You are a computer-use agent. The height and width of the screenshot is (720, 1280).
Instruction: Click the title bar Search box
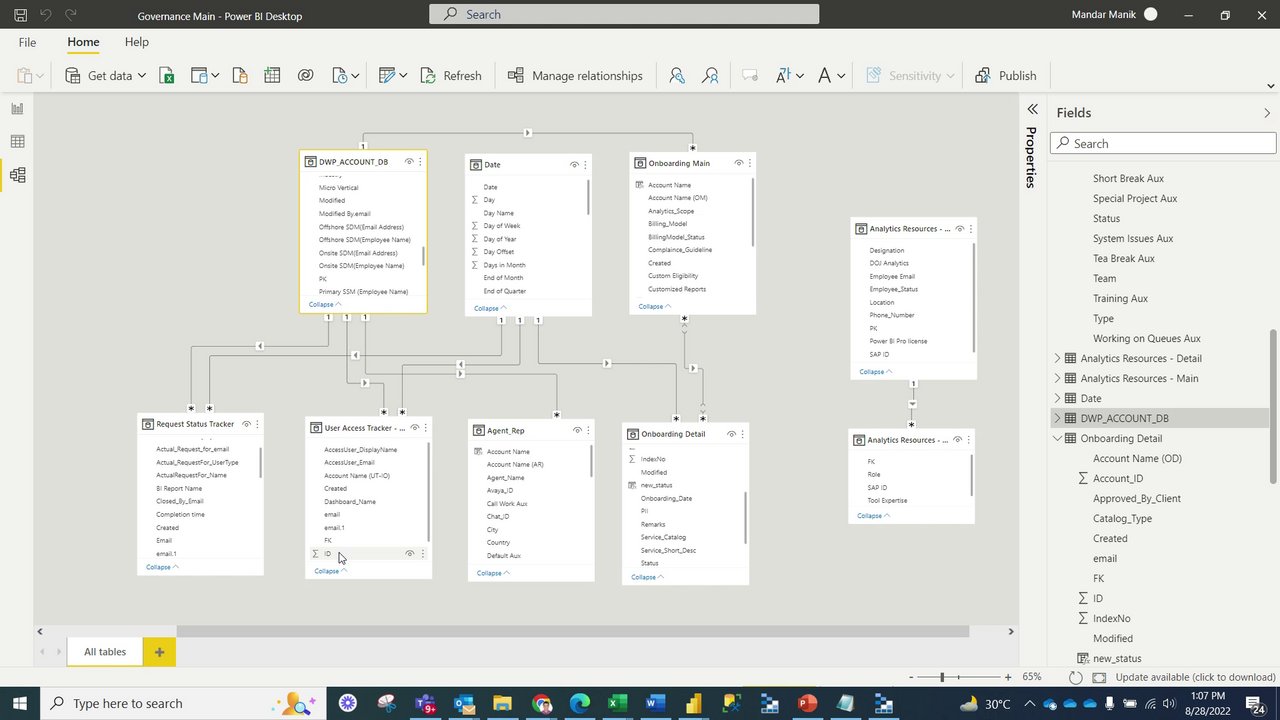coord(624,14)
